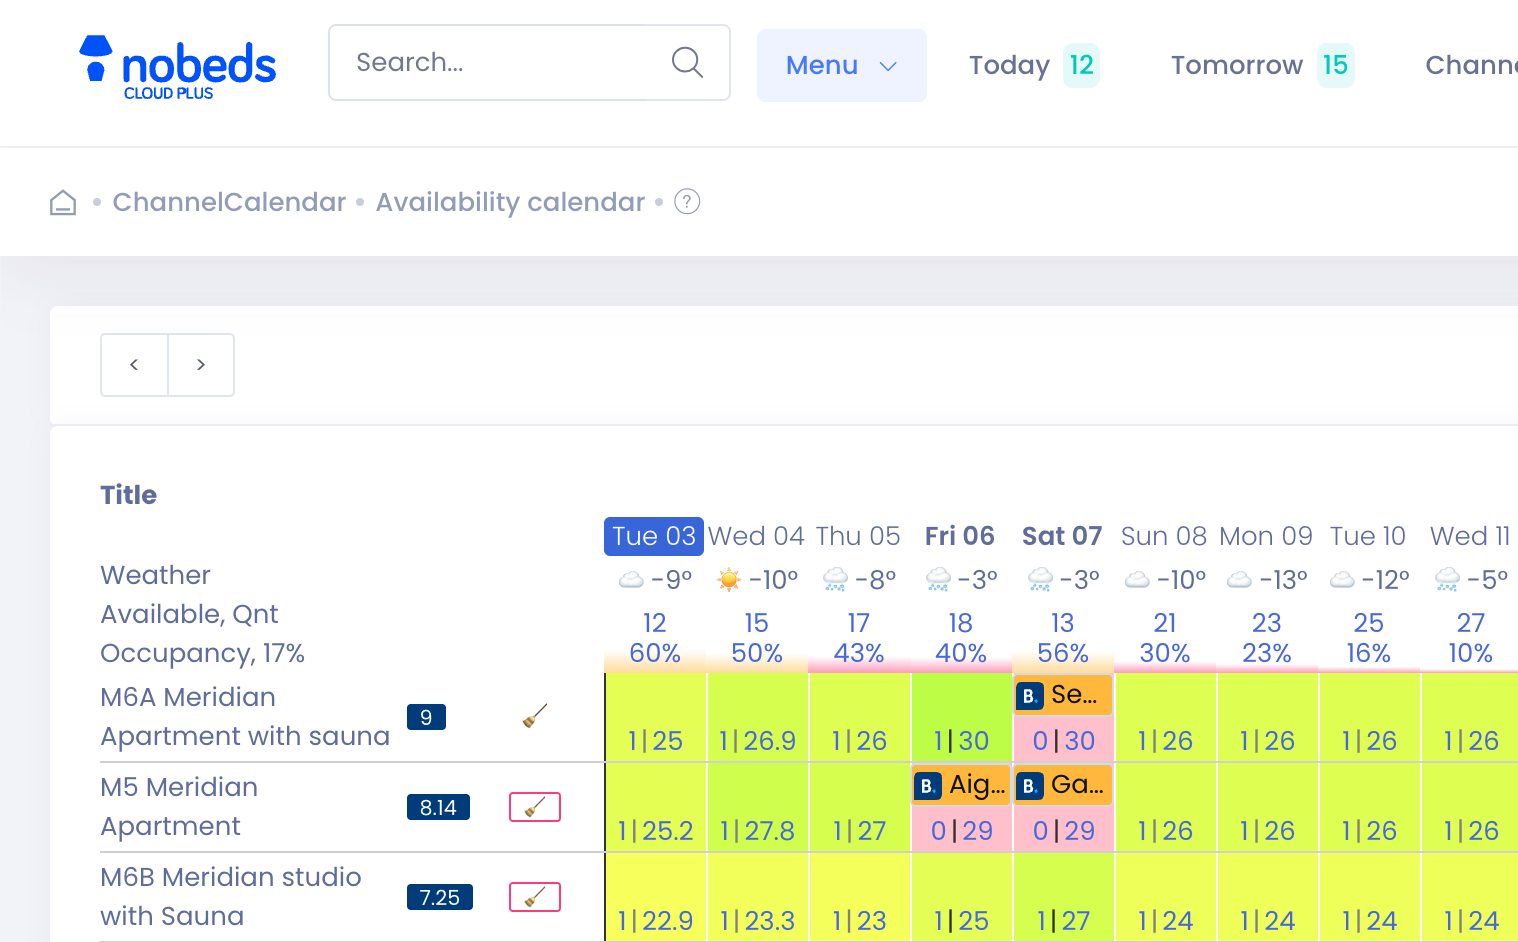Click the search magnifier icon
The height and width of the screenshot is (942, 1518).
tap(687, 62)
